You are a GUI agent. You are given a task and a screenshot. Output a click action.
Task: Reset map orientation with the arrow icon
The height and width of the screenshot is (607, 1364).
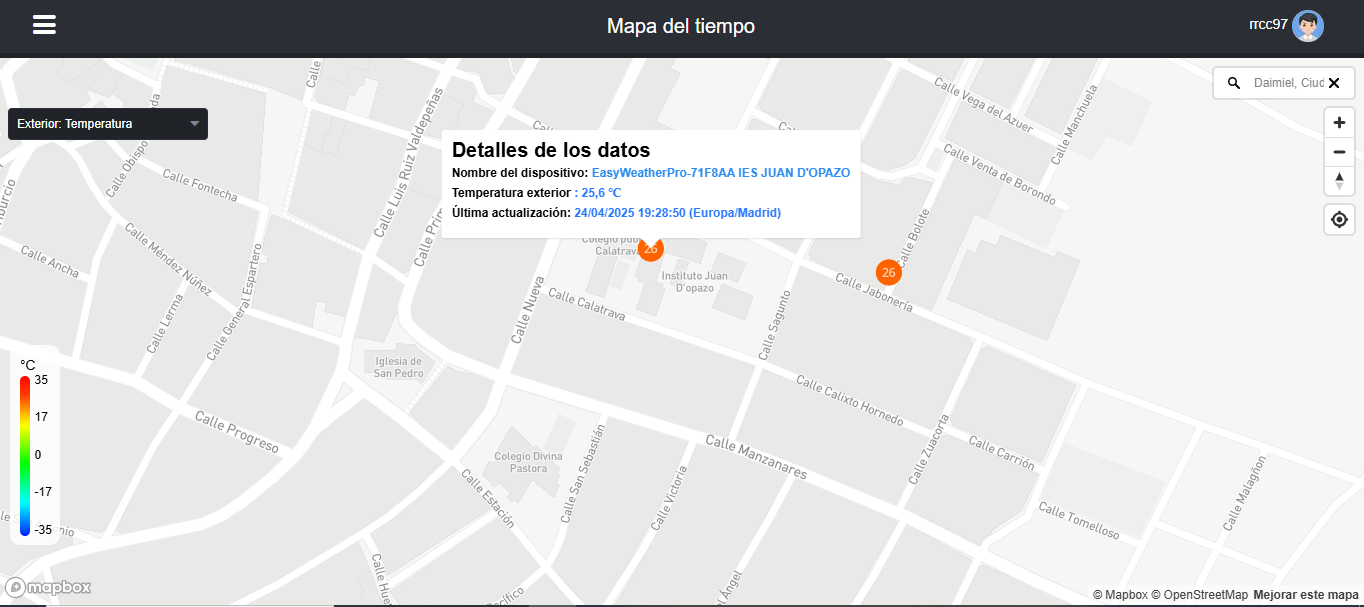(1339, 181)
